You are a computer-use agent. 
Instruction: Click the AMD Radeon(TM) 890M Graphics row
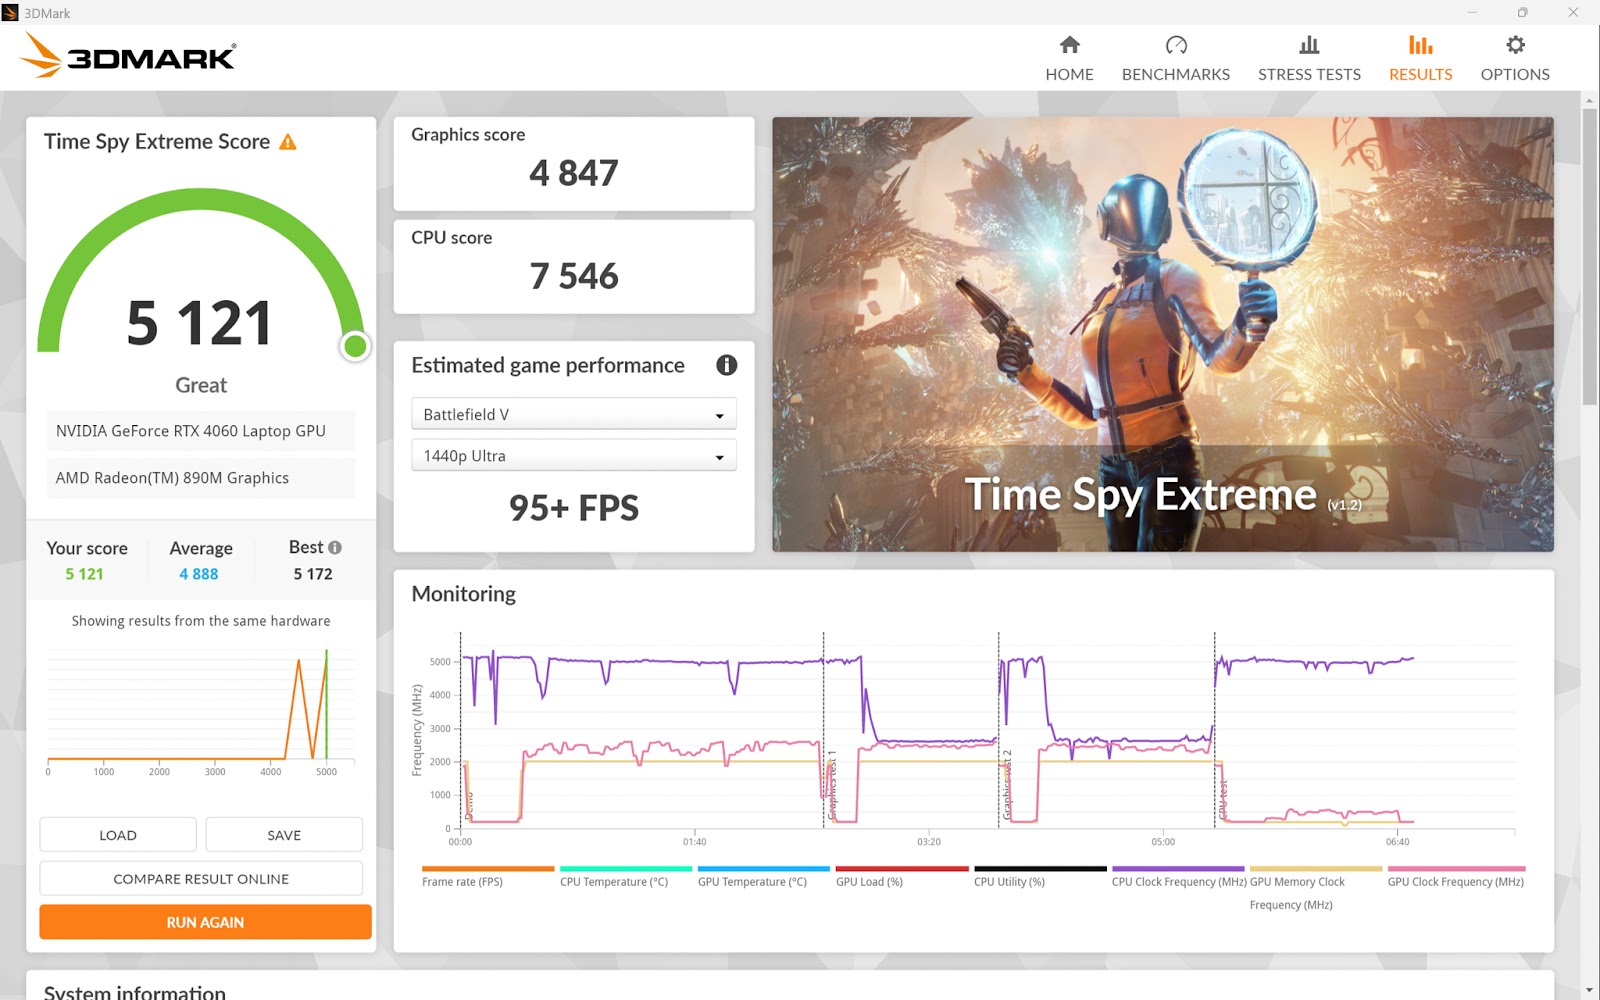pyautogui.click(x=201, y=478)
